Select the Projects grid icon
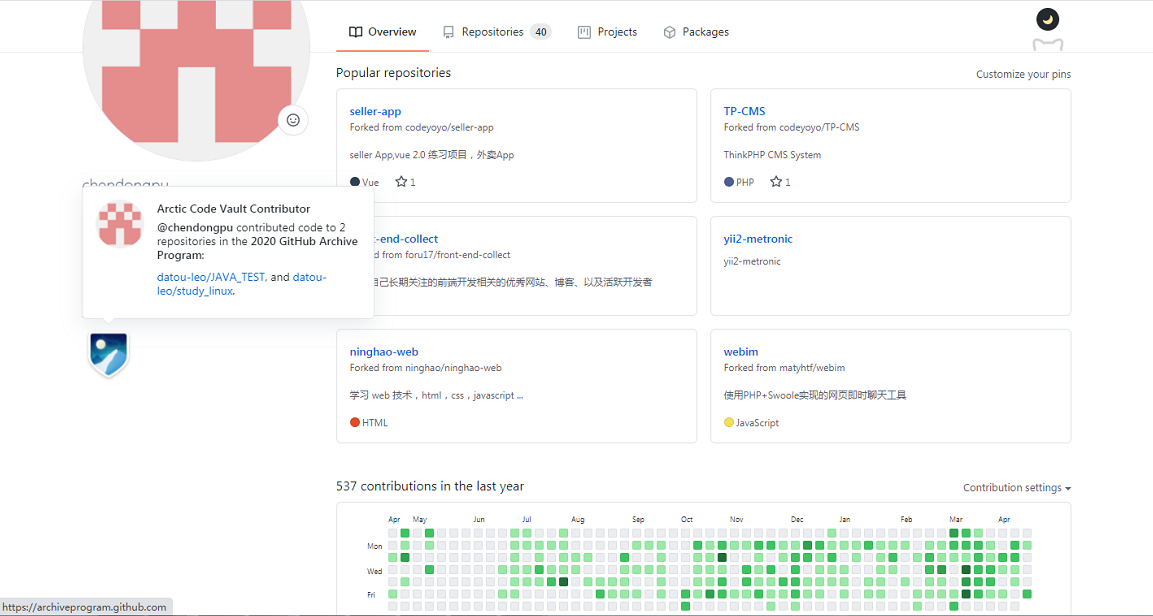The height and width of the screenshot is (616, 1153). click(583, 31)
